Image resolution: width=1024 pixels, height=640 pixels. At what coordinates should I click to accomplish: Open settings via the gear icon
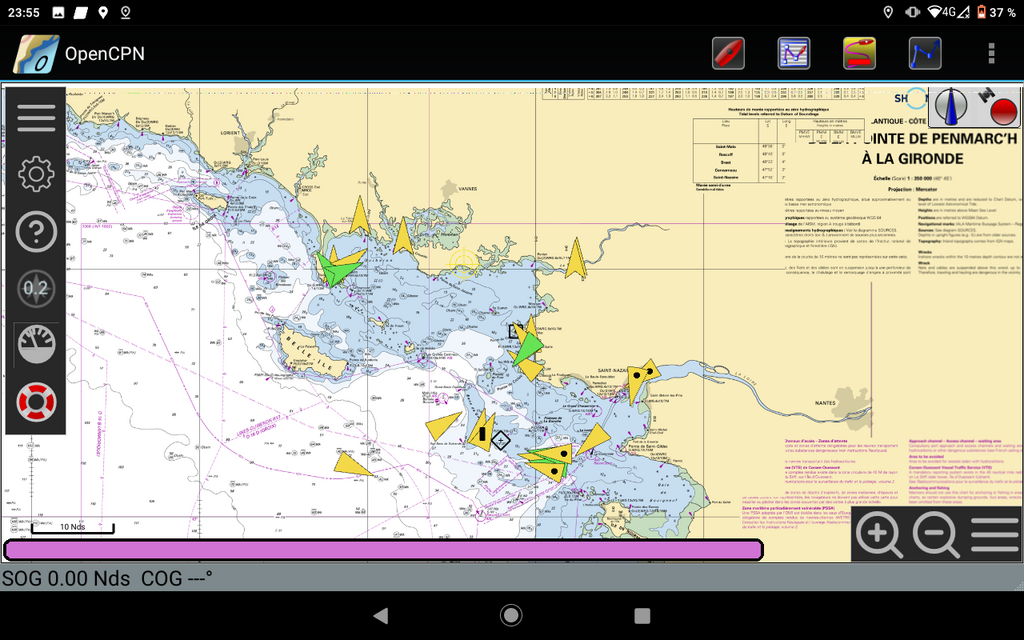coord(36,174)
